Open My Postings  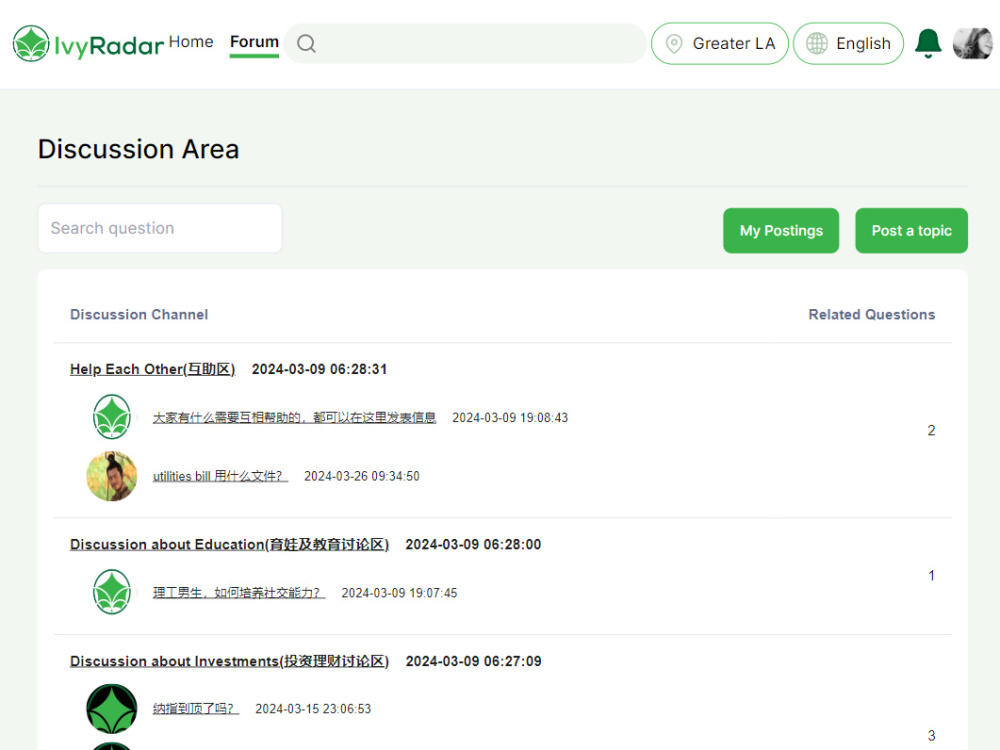[x=781, y=231]
